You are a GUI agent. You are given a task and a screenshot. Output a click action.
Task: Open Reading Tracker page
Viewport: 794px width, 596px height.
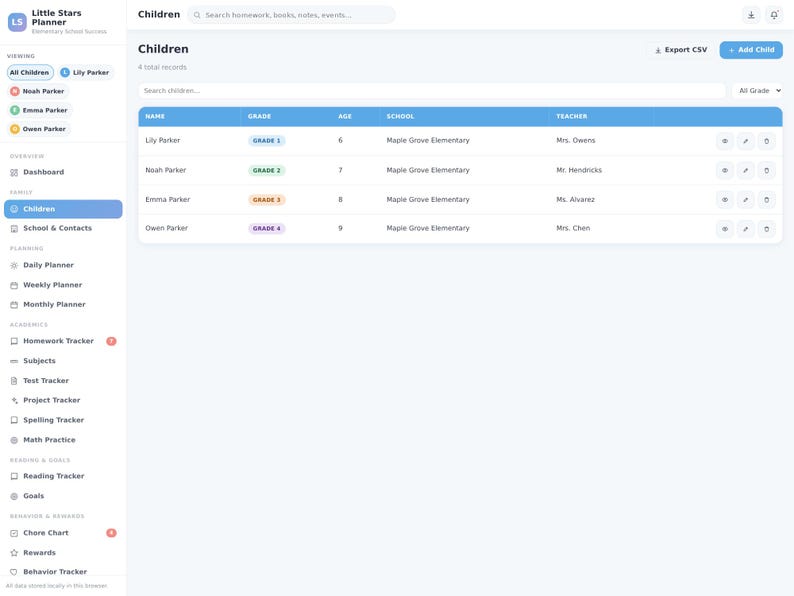(63, 476)
